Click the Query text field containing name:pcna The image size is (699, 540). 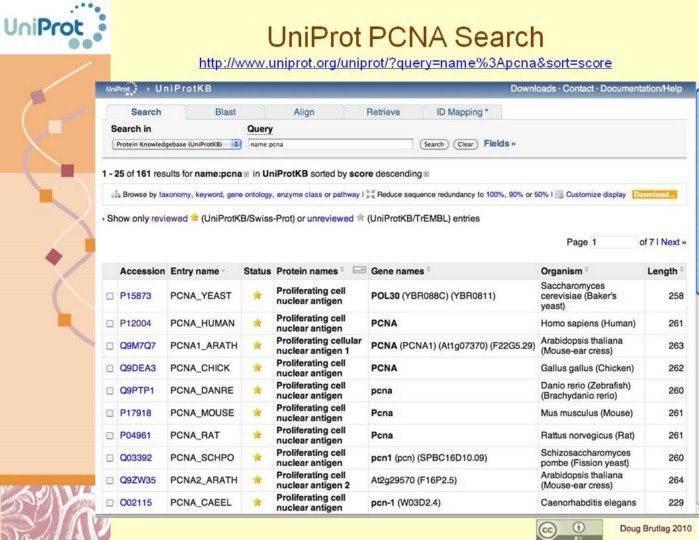point(329,144)
